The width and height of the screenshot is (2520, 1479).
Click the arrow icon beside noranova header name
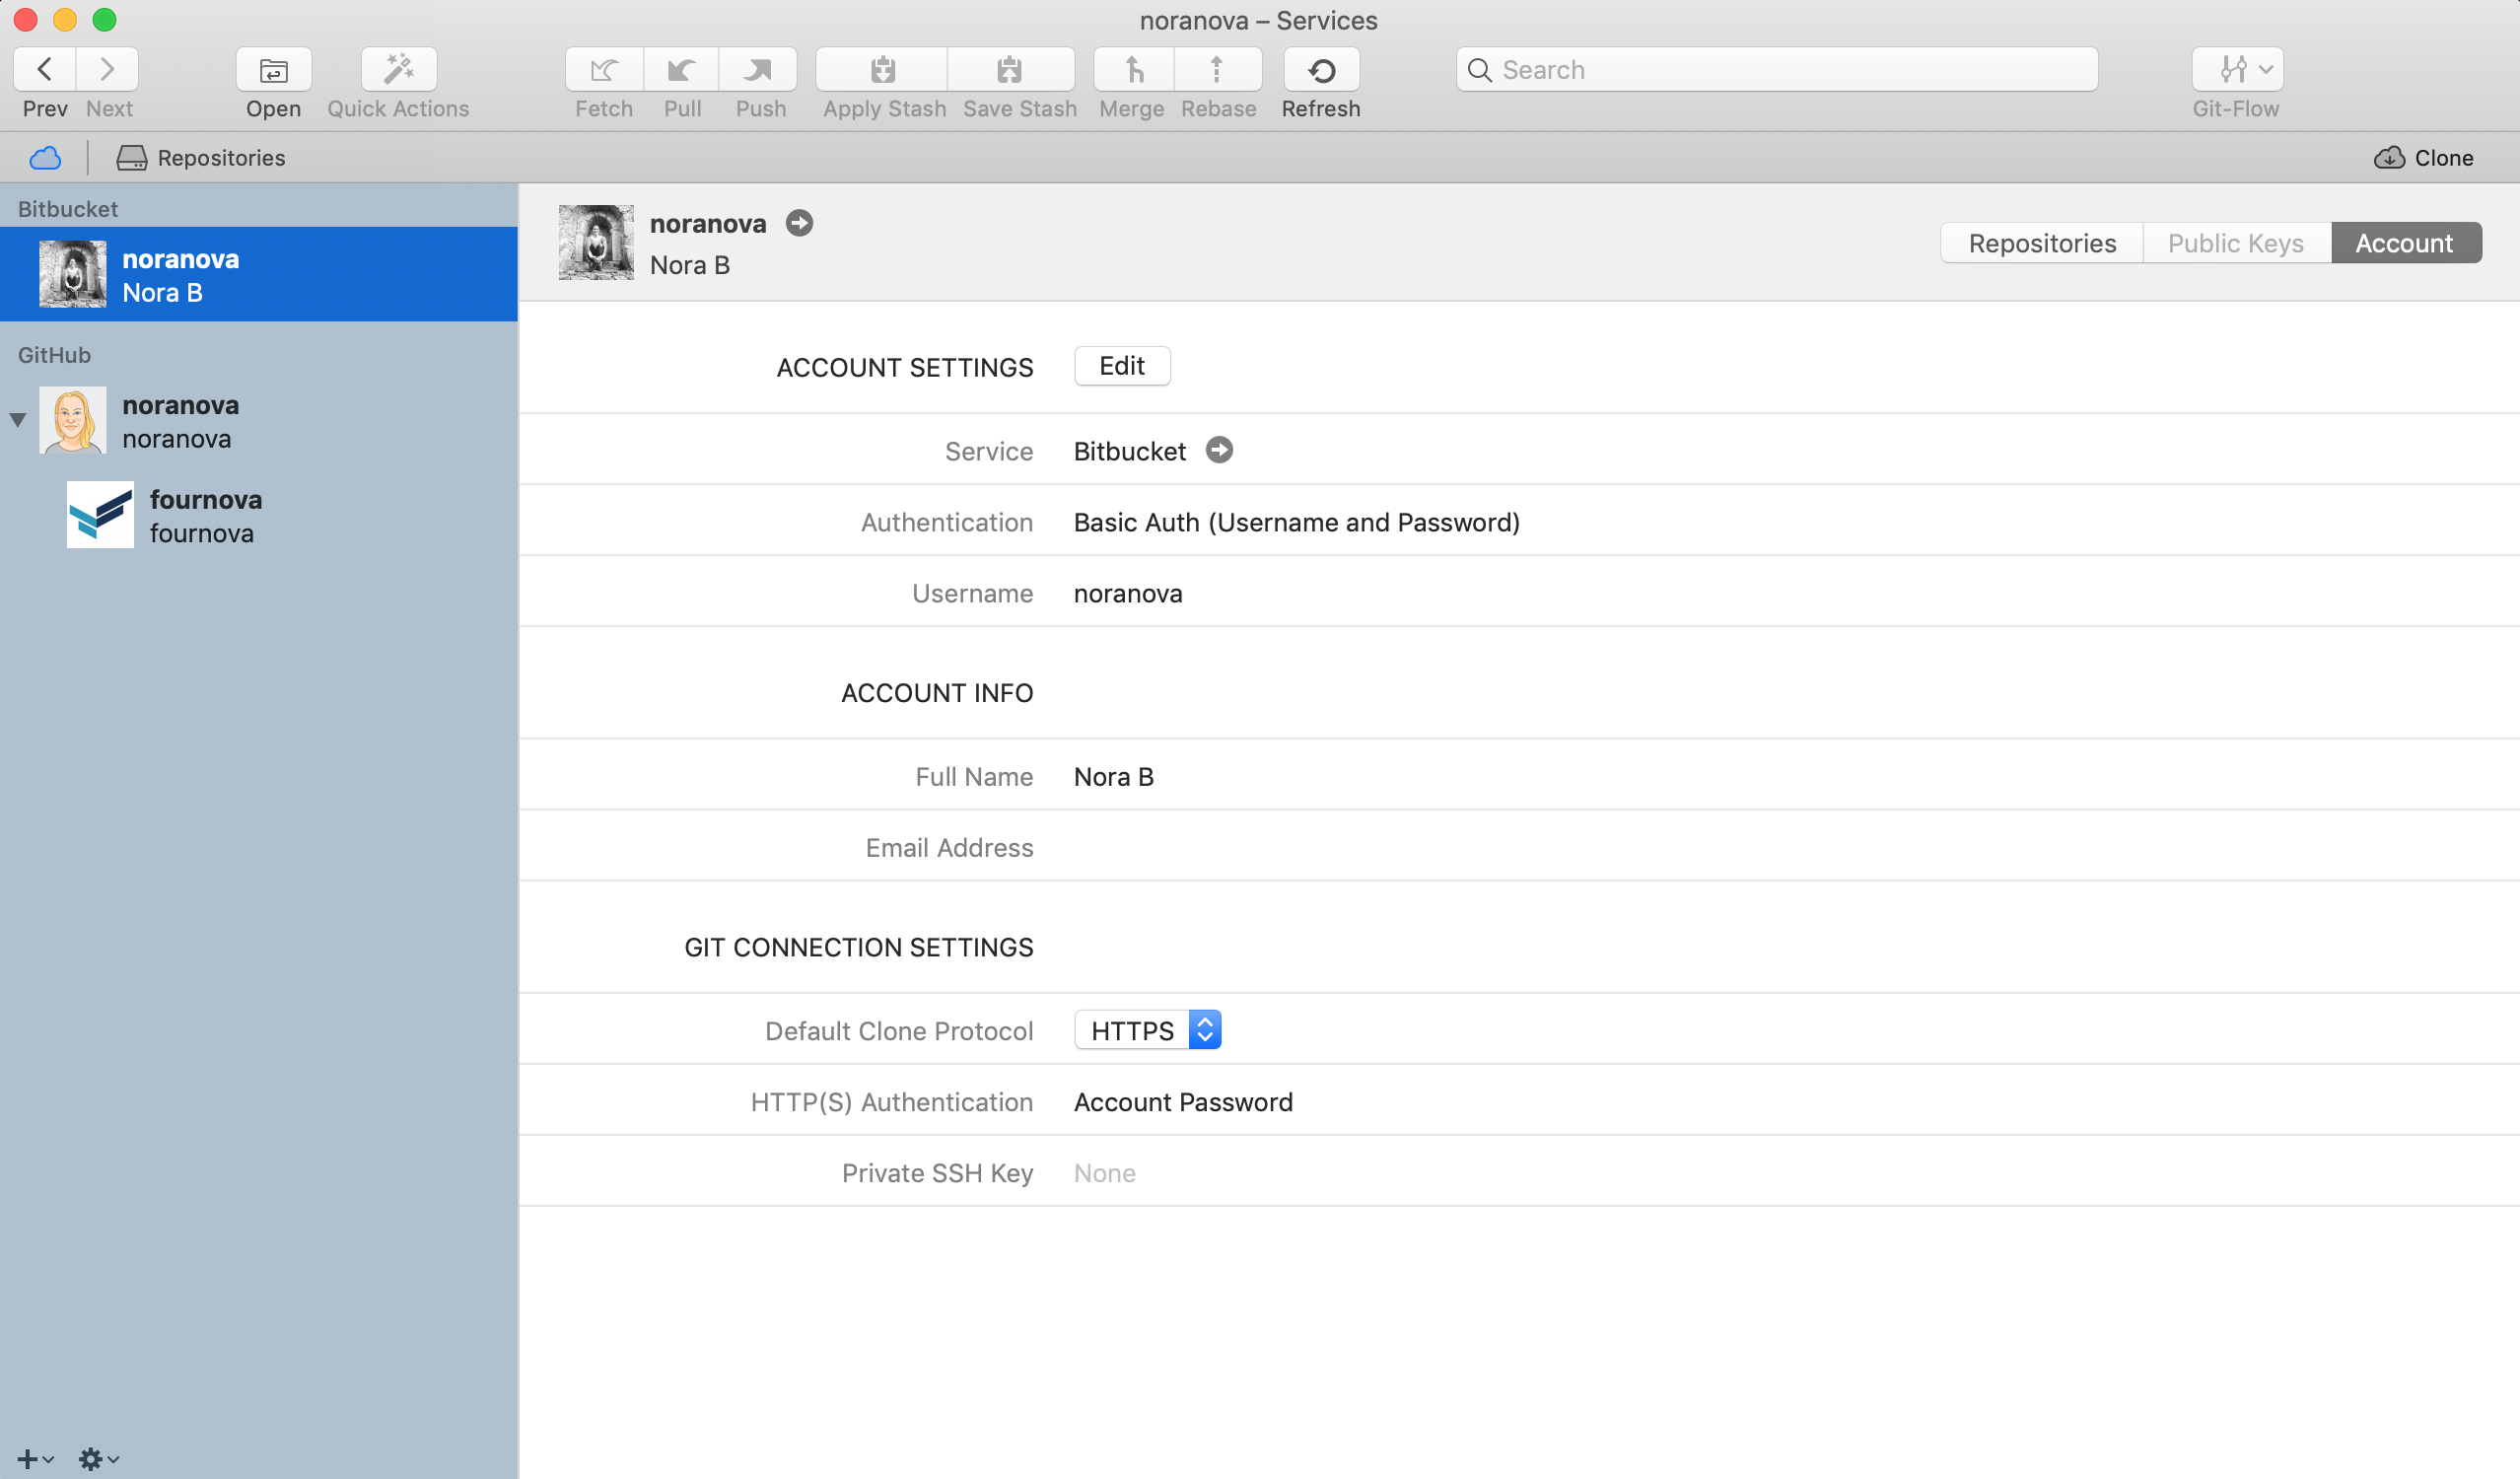coord(798,223)
